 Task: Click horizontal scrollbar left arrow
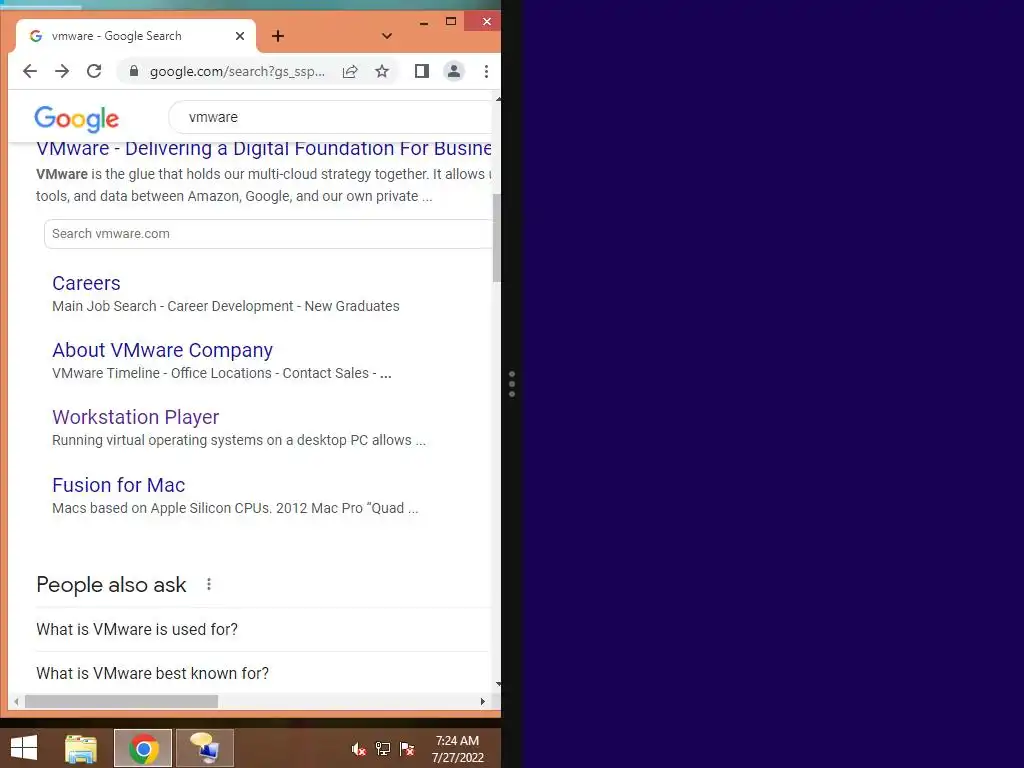click(x=16, y=701)
